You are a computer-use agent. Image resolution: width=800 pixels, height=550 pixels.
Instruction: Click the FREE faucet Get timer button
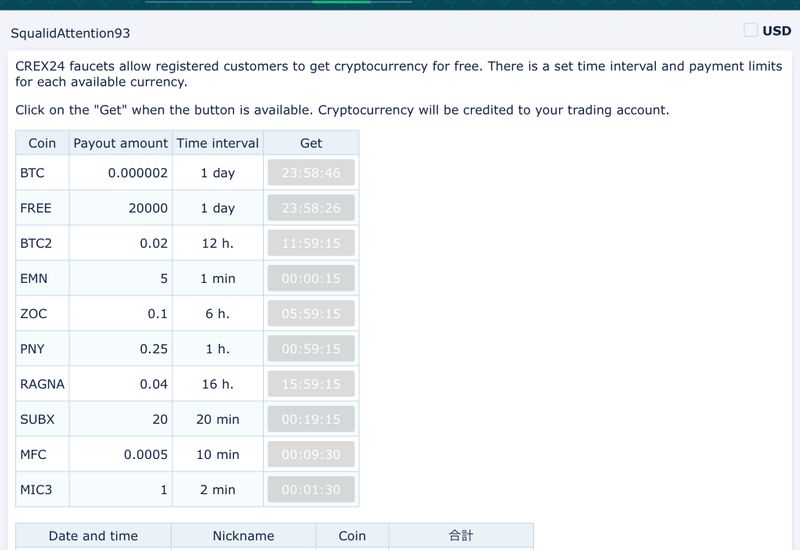click(311, 208)
